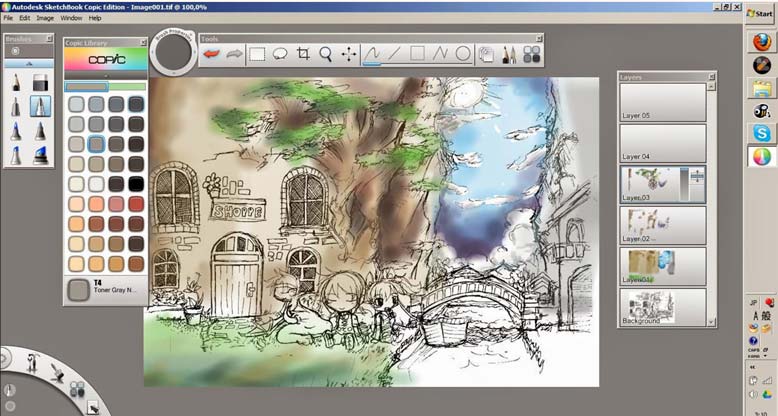Open the Help menu
778x416 pixels.
95,18
